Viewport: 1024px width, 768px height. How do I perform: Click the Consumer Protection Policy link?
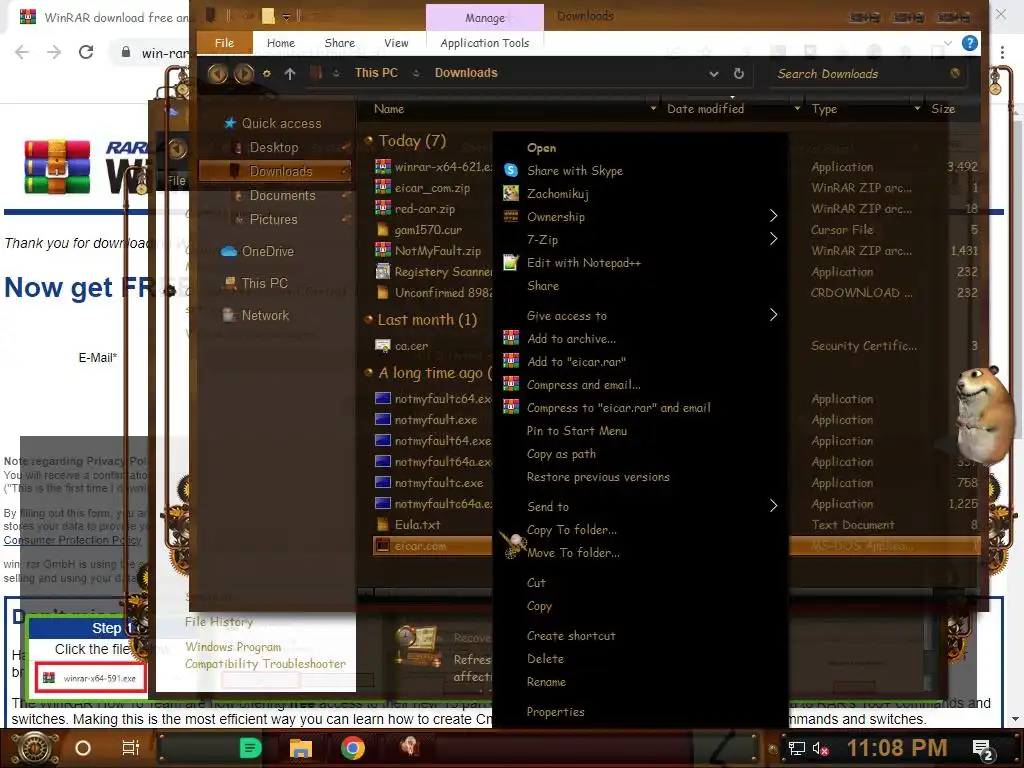coord(72,540)
